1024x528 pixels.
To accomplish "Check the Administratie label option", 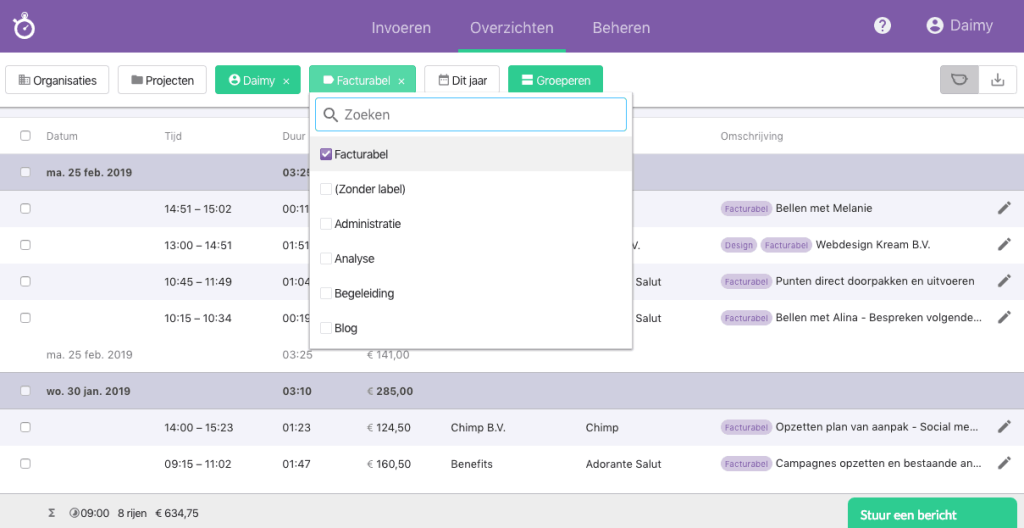I will coord(326,224).
